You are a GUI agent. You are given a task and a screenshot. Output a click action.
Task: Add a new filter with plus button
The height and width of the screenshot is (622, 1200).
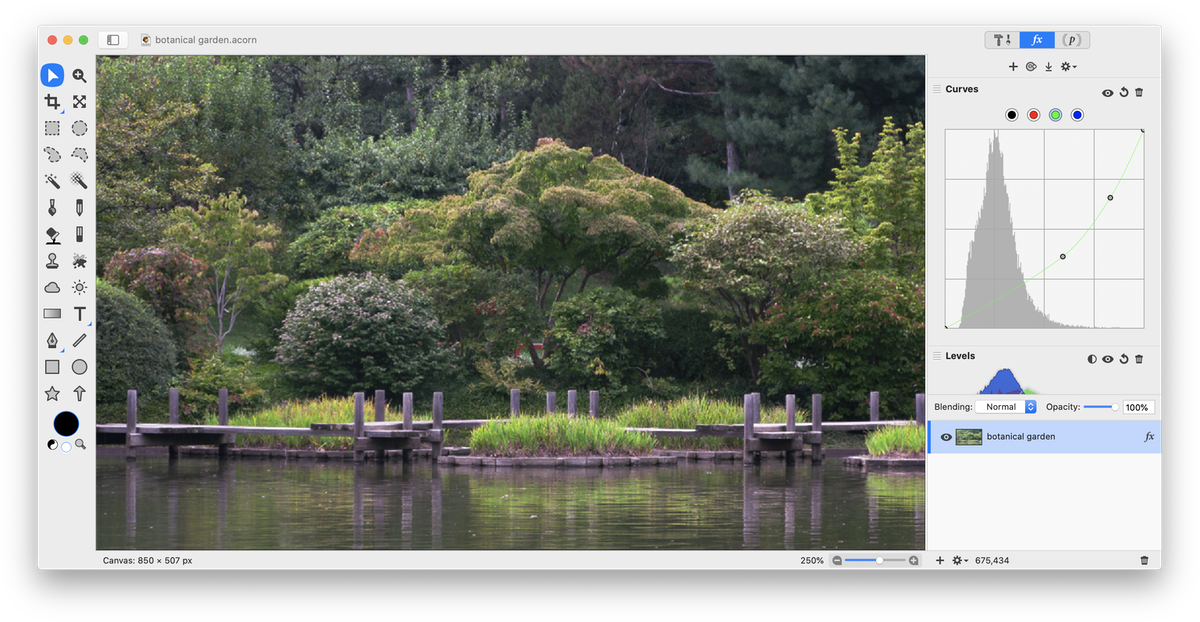[x=1013, y=67]
